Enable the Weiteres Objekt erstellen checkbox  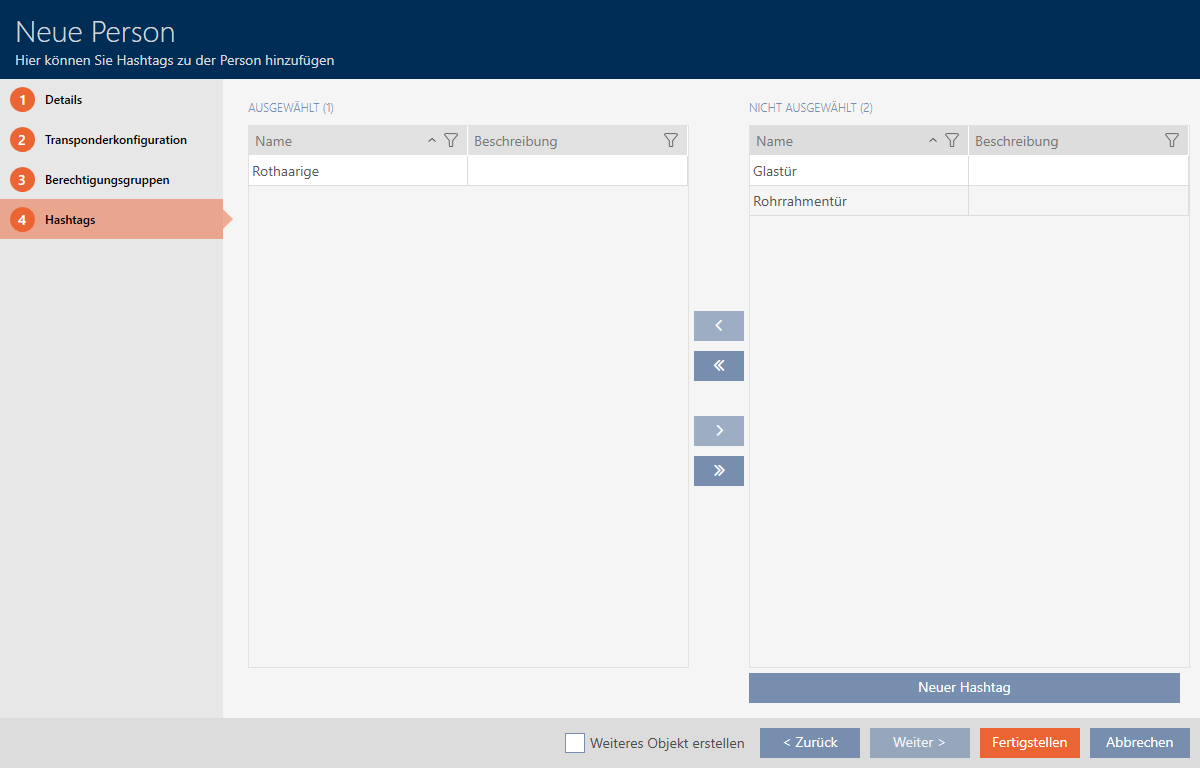coord(575,743)
